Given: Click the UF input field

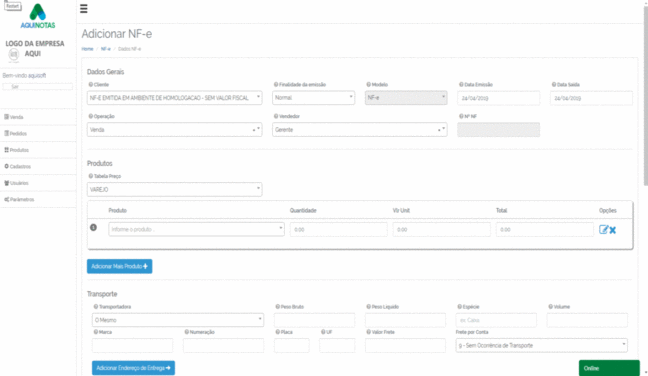Looking at the screenshot, I should pos(337,345).
